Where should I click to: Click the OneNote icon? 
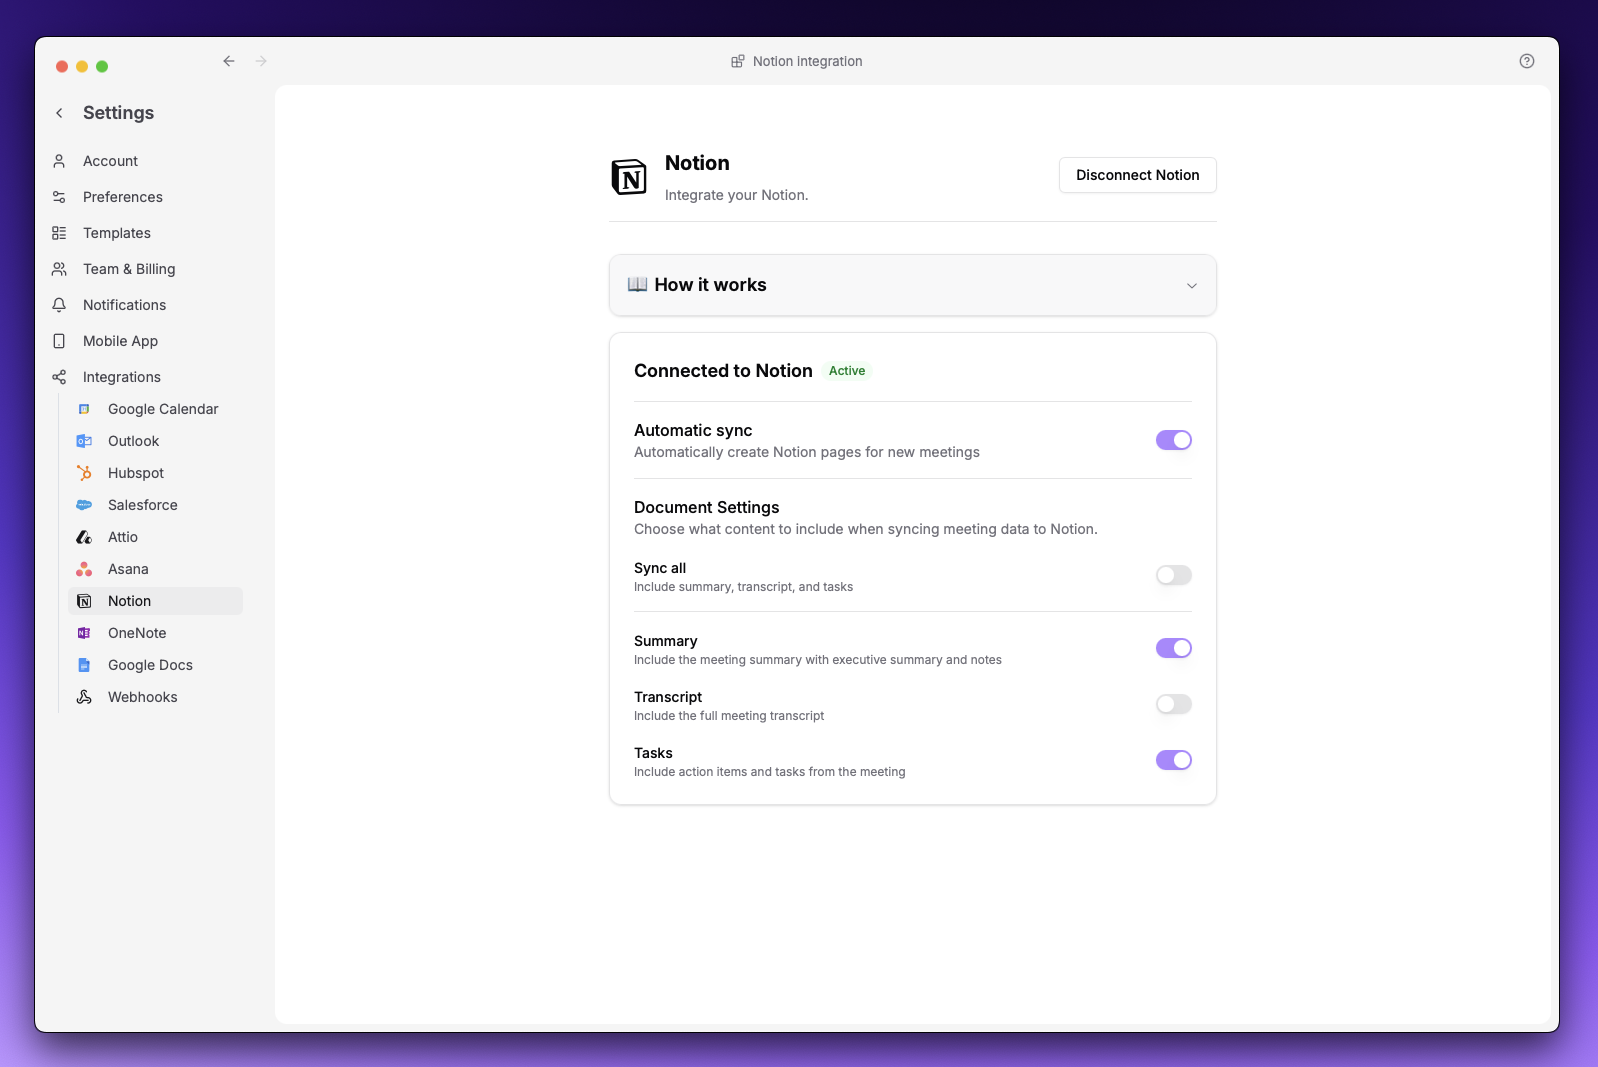click(x=84, y=633)
